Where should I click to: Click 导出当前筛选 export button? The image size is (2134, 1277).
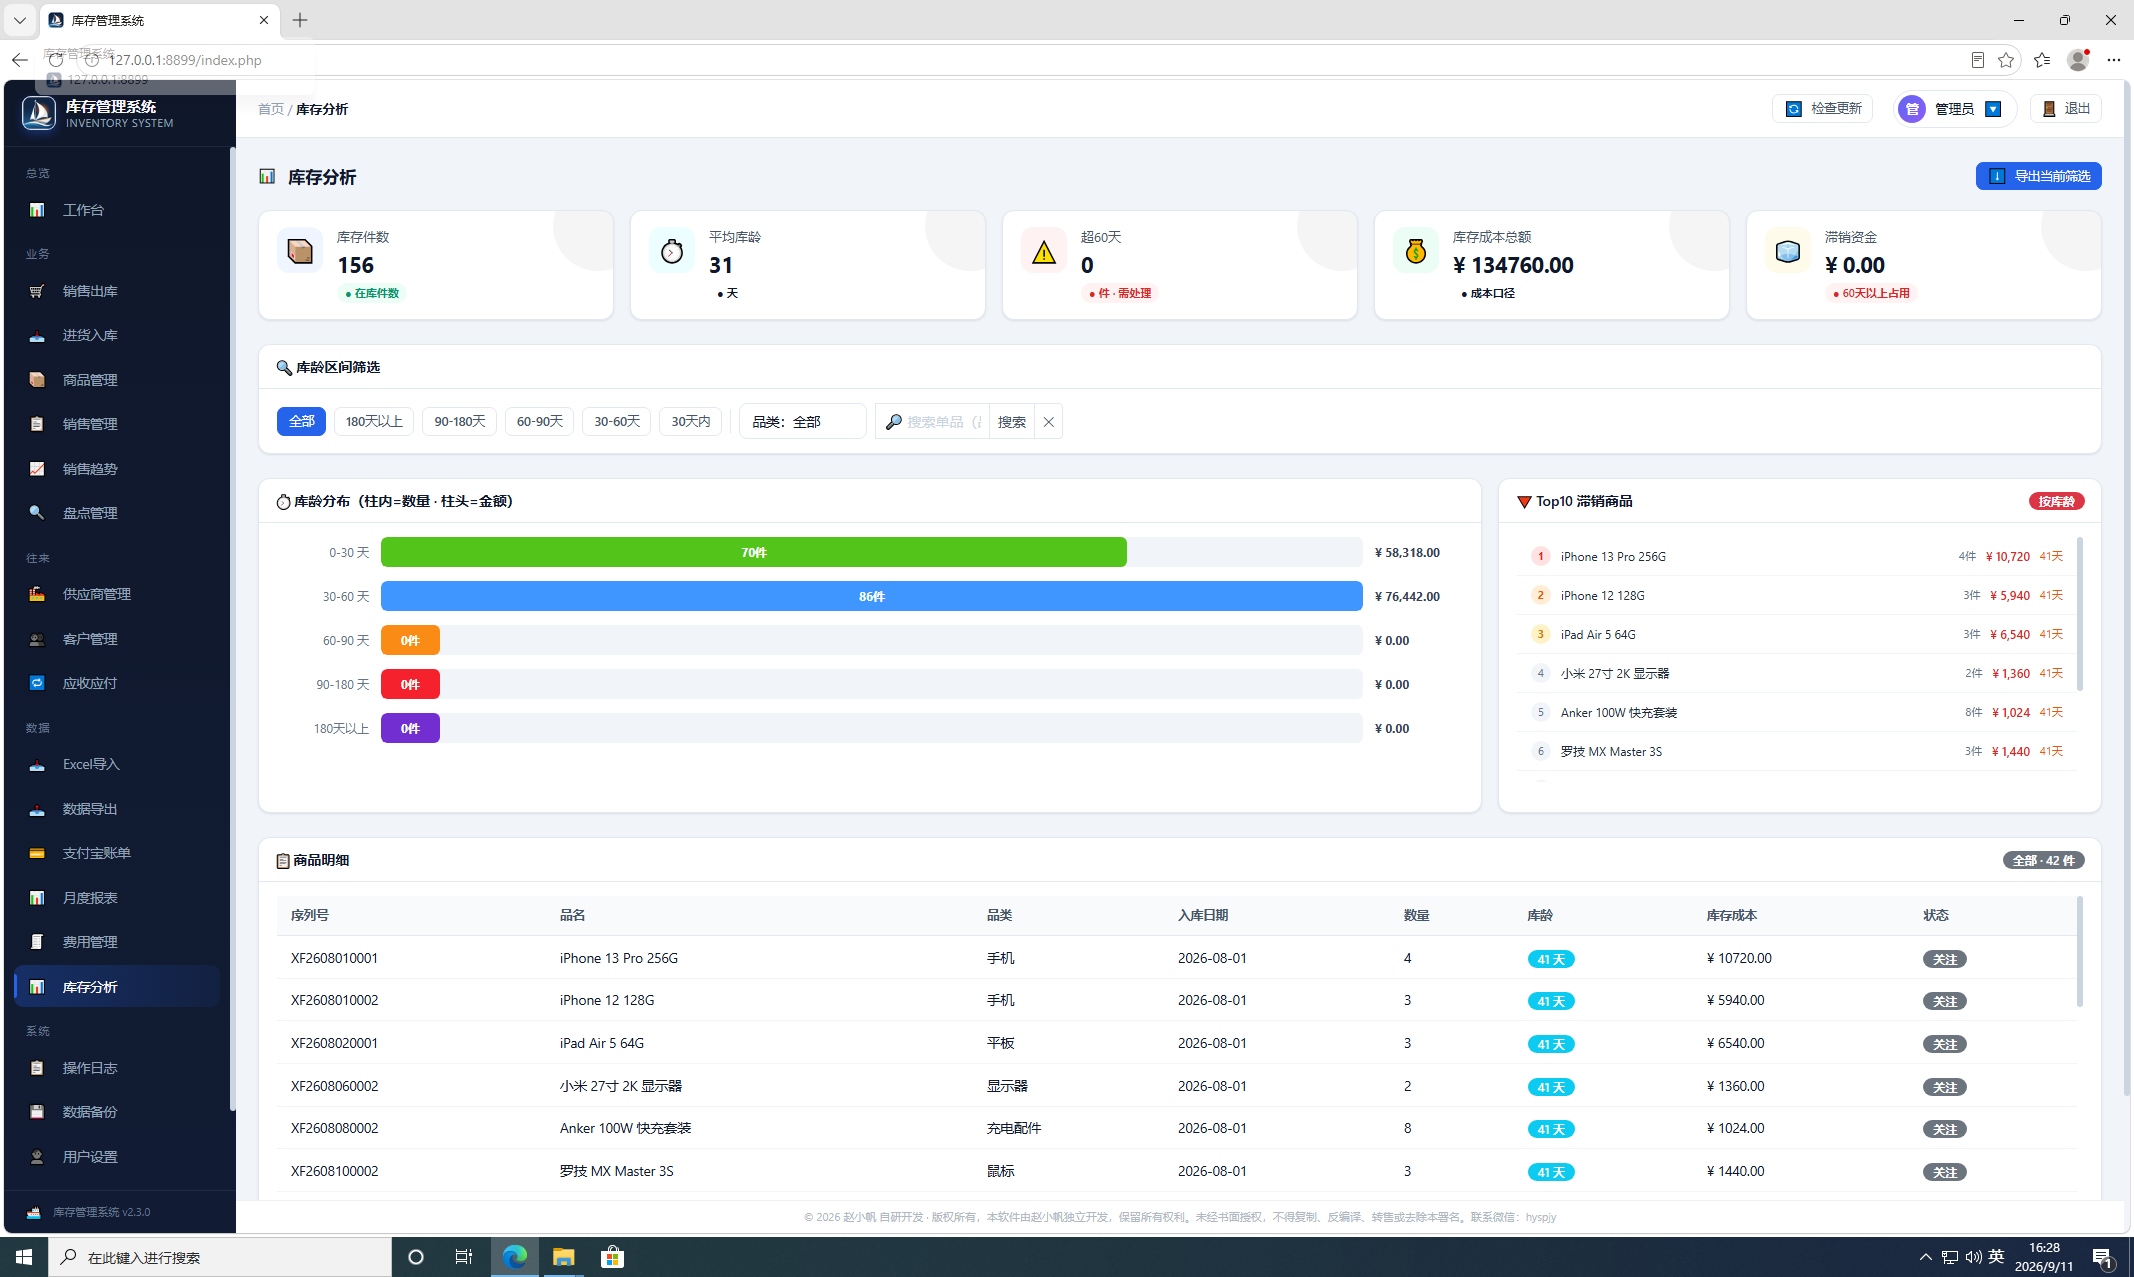(2038, 176)
